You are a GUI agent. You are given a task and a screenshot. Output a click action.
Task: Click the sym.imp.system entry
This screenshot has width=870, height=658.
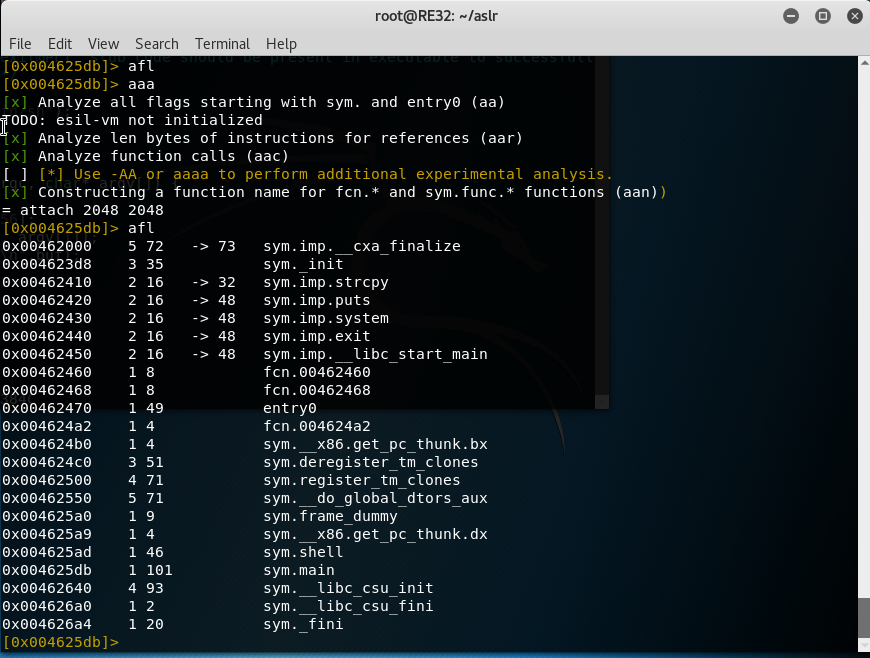pos(325,318)
